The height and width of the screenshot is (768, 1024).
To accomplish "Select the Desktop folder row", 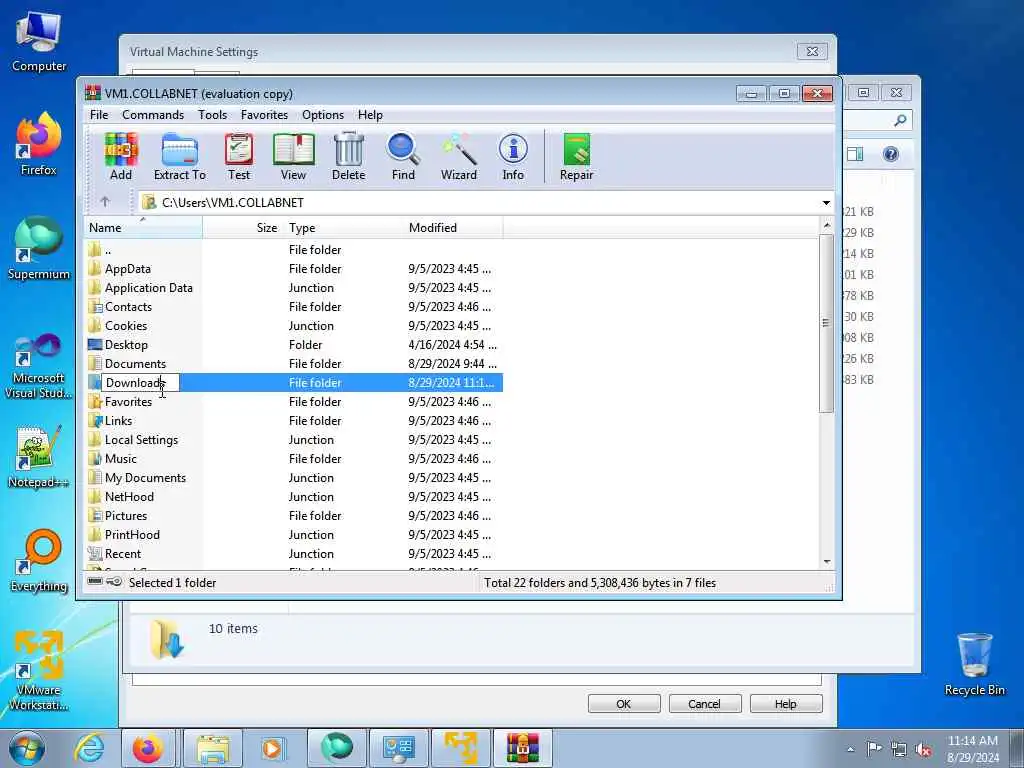I will [294, 344].
